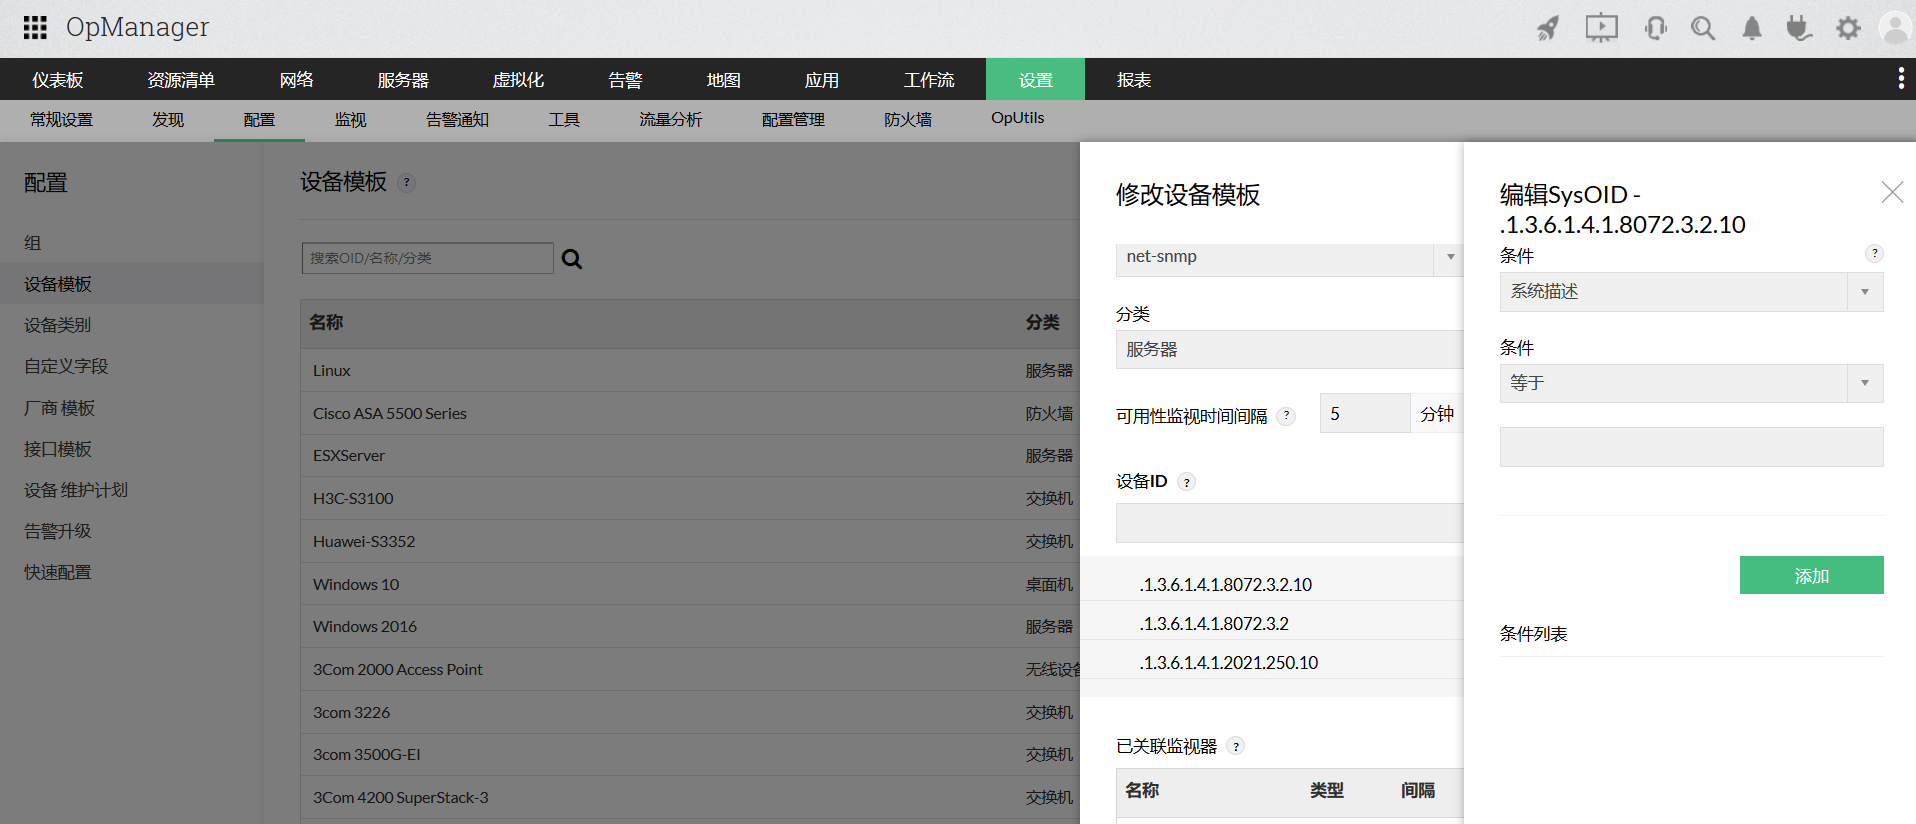Click help icon next to 设备ID

1187,482
